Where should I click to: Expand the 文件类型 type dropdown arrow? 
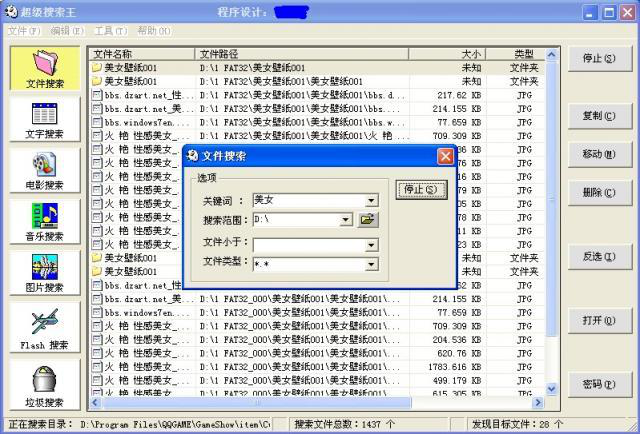[x=371, y=264]
